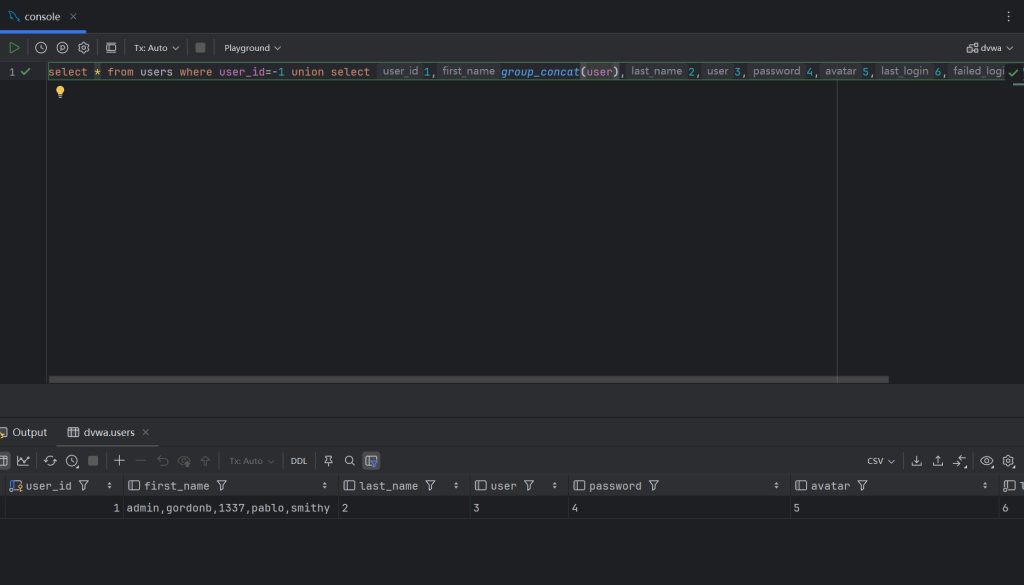Click the compare-with icon beside the import arrow
Image resolution: width=1024 pixels, height=585 pixels.
click(959, 461)
